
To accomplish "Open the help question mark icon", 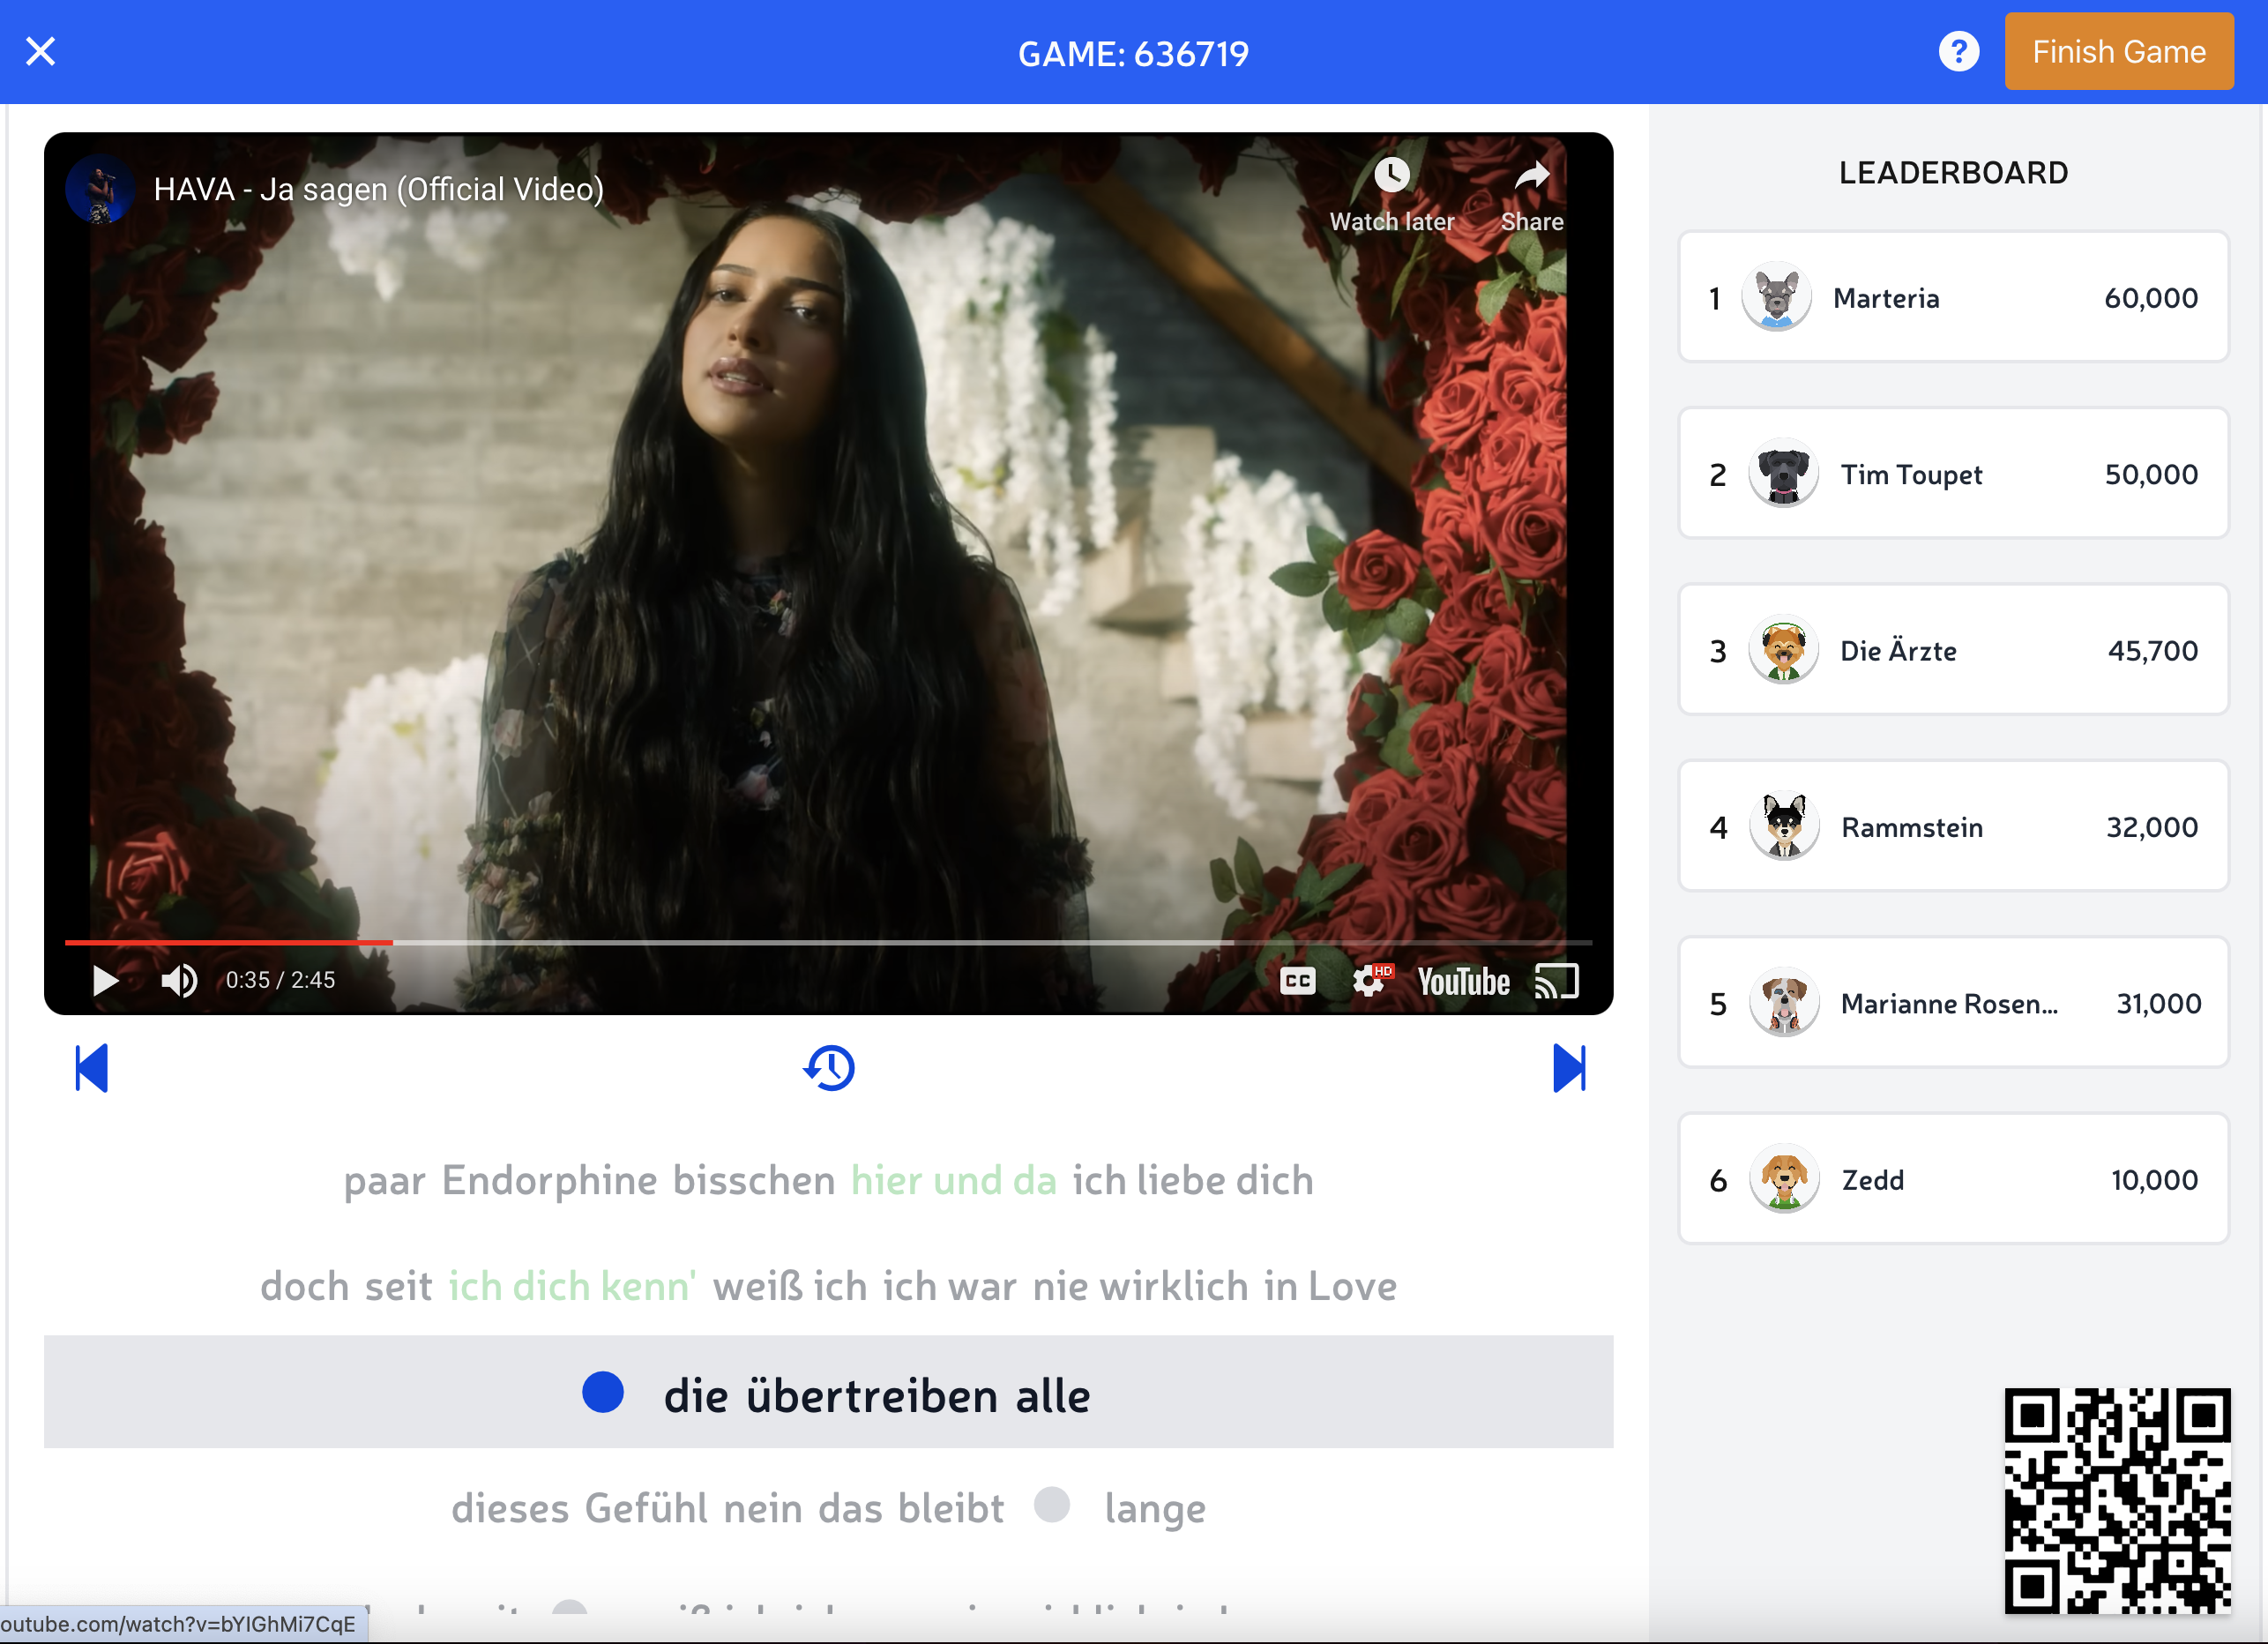I will [x=1958, y=51].
